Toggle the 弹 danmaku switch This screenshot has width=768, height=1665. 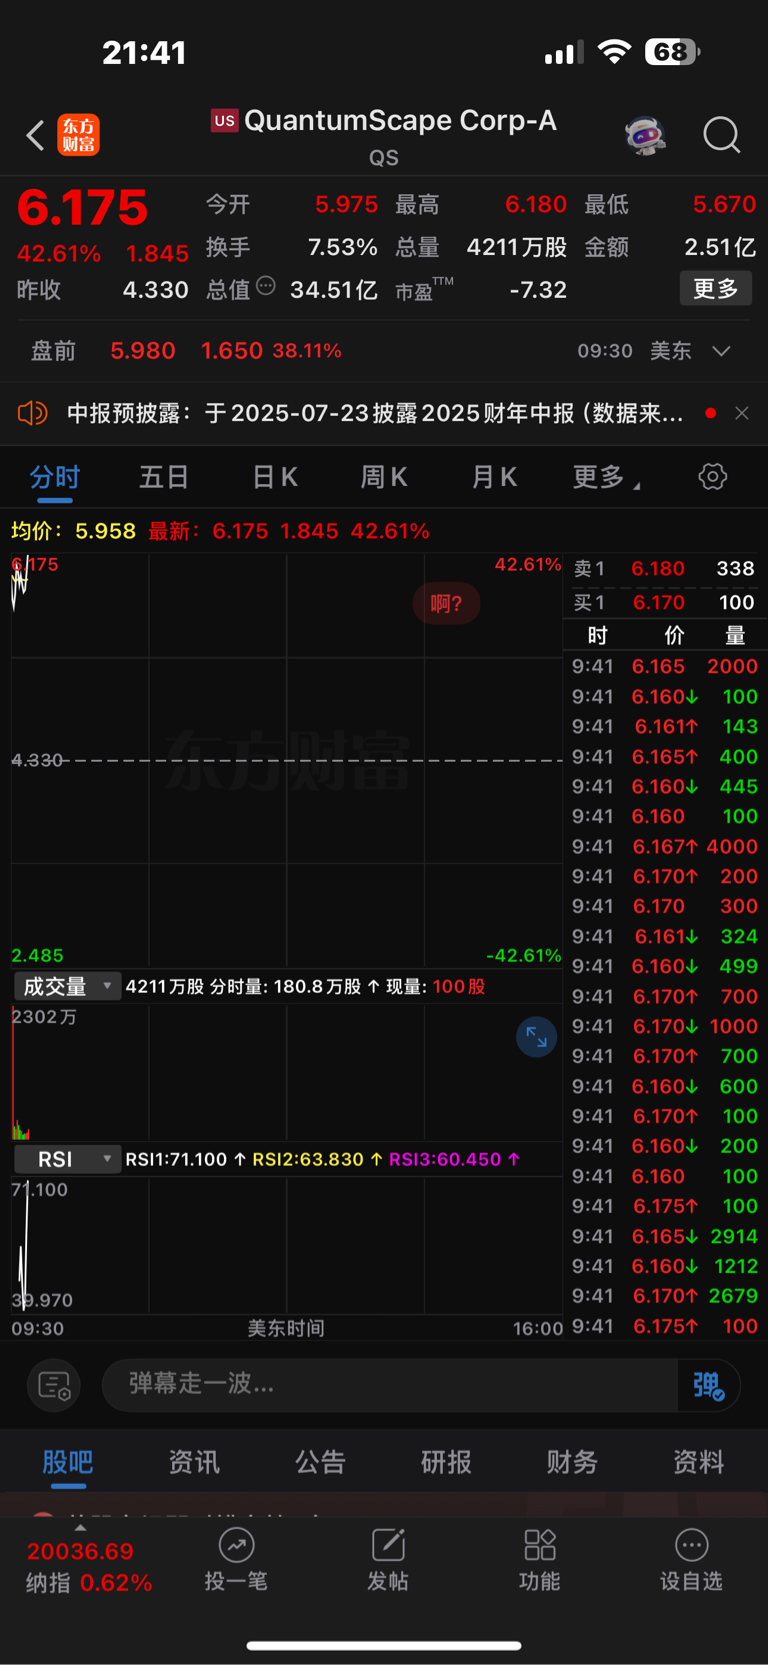(709, 1385)
